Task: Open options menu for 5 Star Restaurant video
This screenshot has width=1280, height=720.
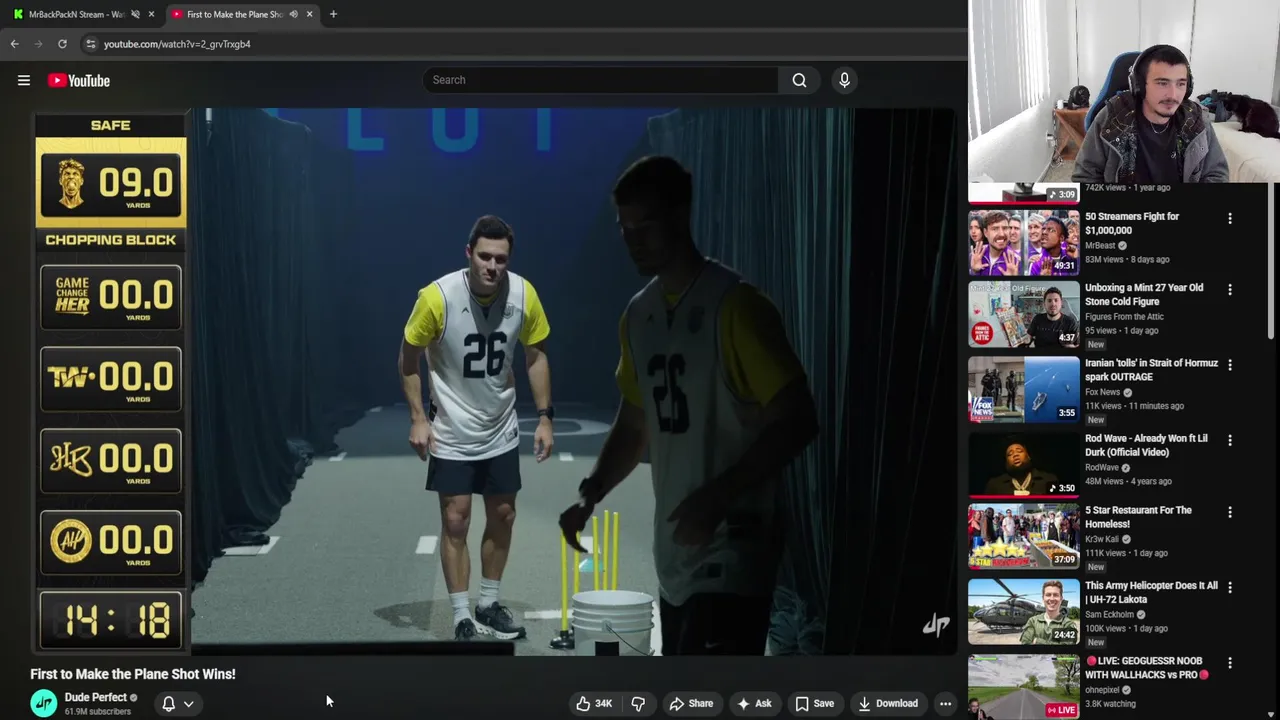Action: point(1230,512)
